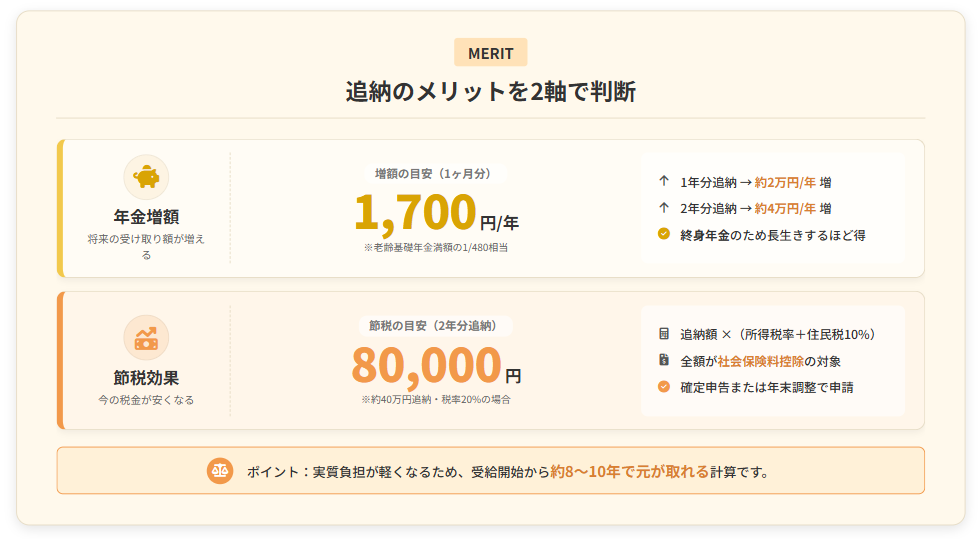Screen dimensions: 980x539
Task: Click the MERIT badge label
Action: 490,53
